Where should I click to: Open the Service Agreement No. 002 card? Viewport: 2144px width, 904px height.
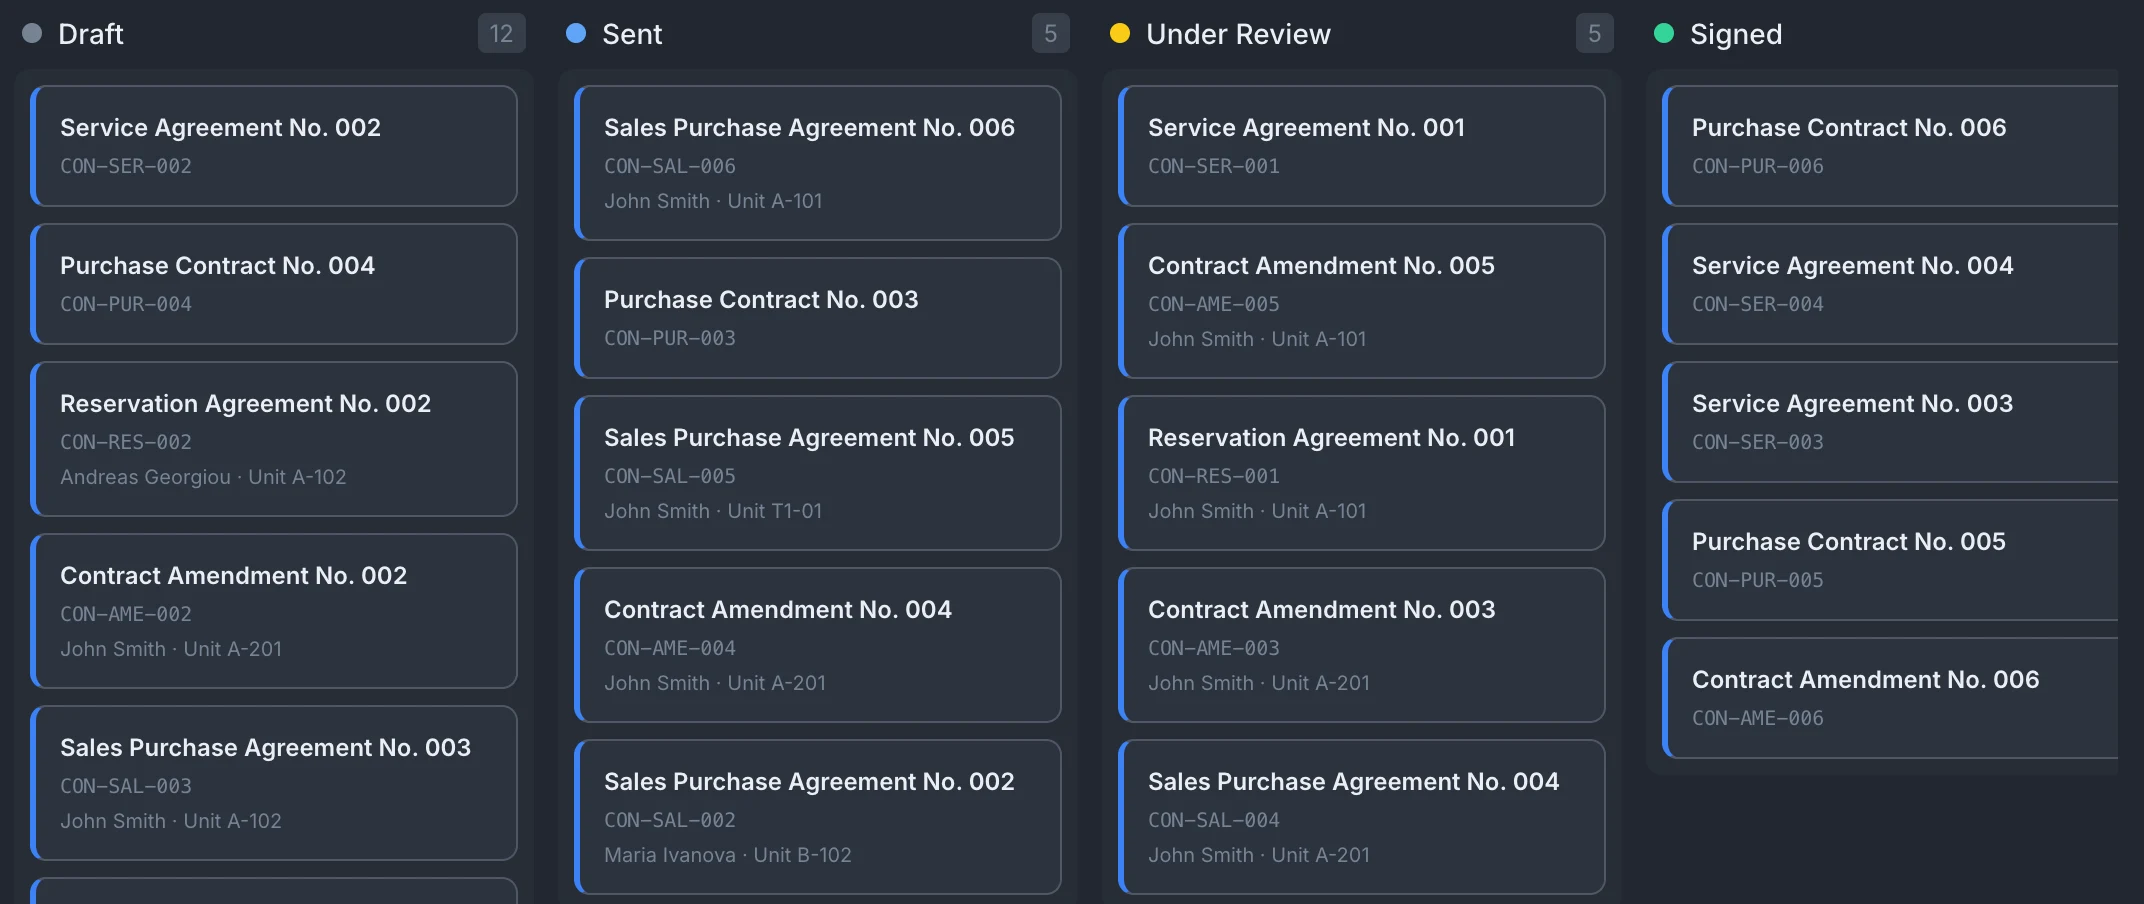(x=274, y=146)
